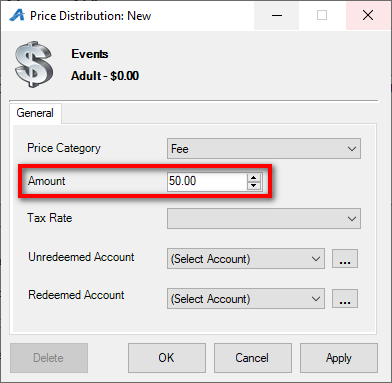Viewport: 392px width, 383px height.
Task: Close the Price Distribution window
Action: tap(368, 15)
